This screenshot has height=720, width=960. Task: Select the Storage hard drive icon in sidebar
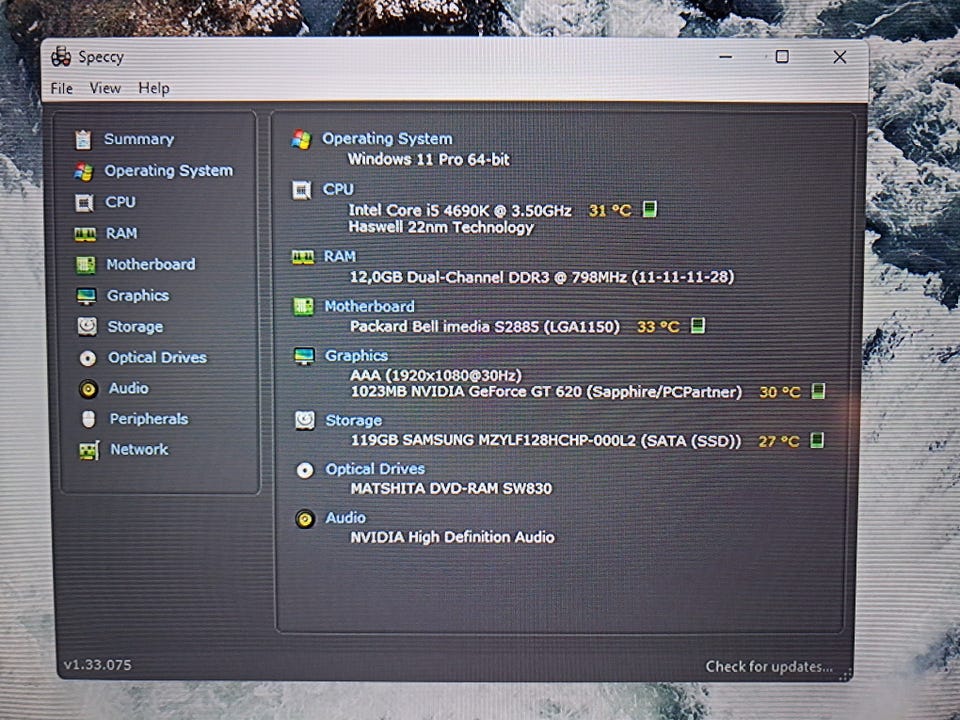(87, 326)
